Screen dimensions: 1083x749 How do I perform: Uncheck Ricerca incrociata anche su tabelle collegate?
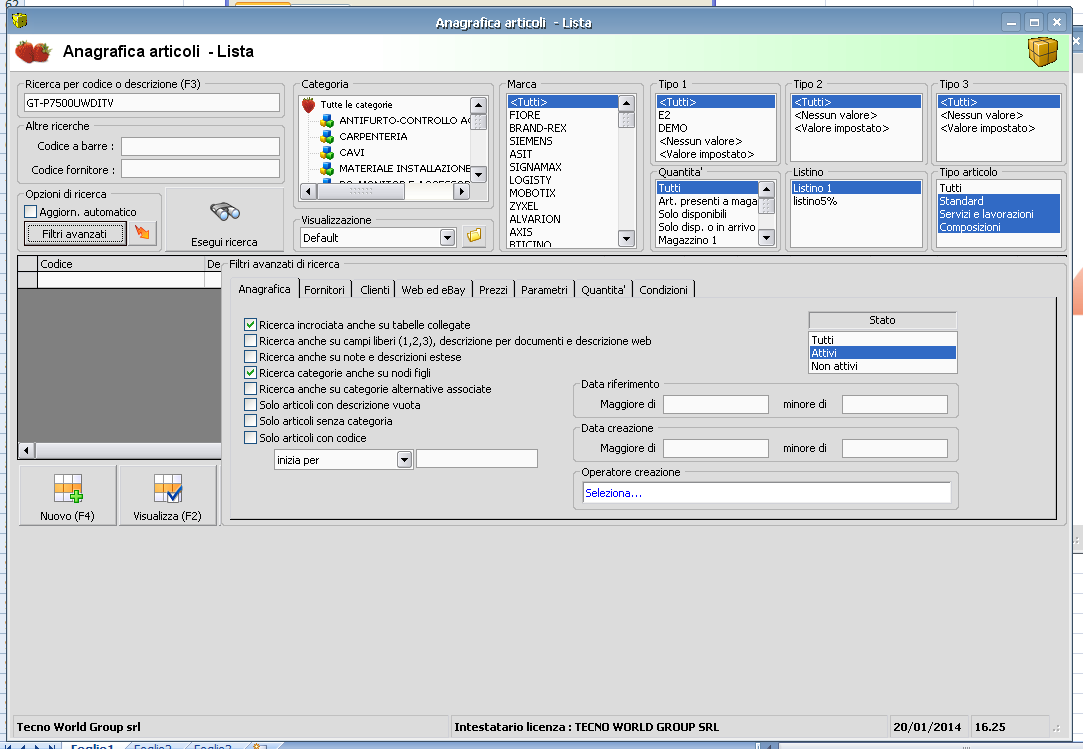[251, 325]
